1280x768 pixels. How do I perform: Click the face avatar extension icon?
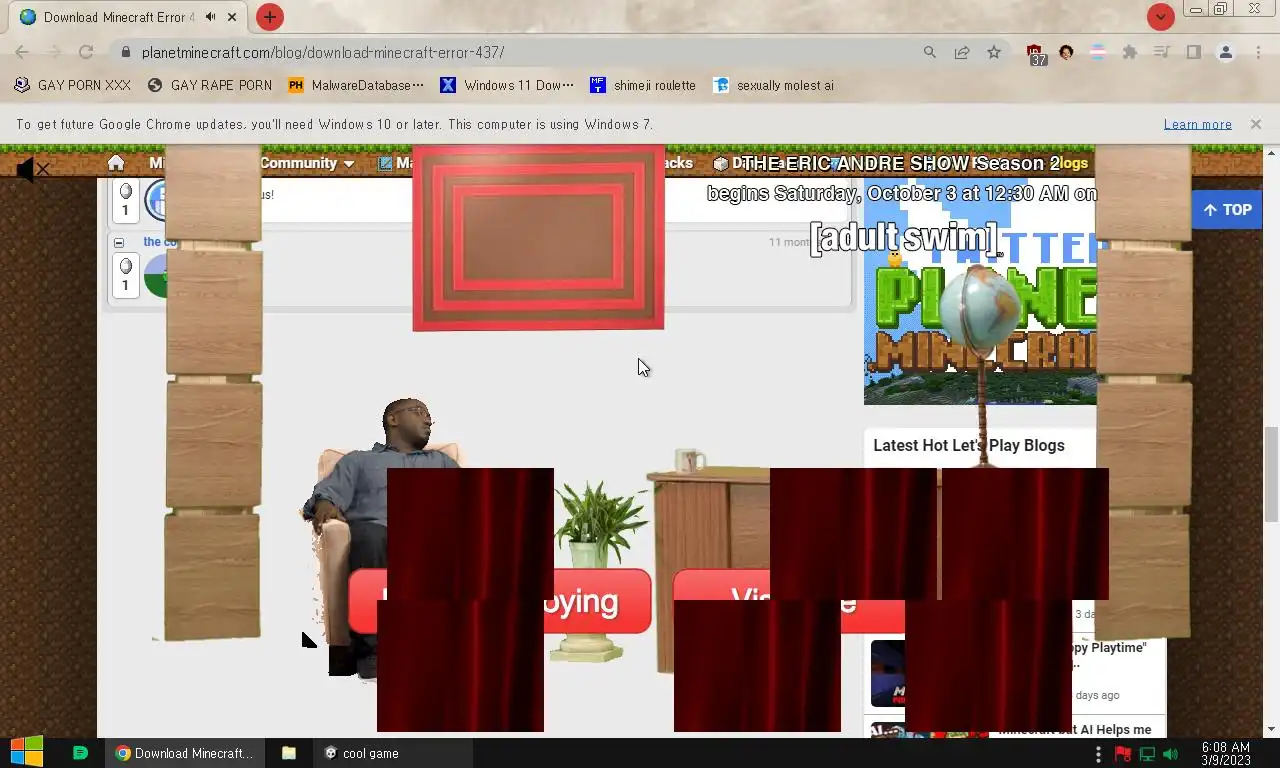click(x=1066, y=52)
